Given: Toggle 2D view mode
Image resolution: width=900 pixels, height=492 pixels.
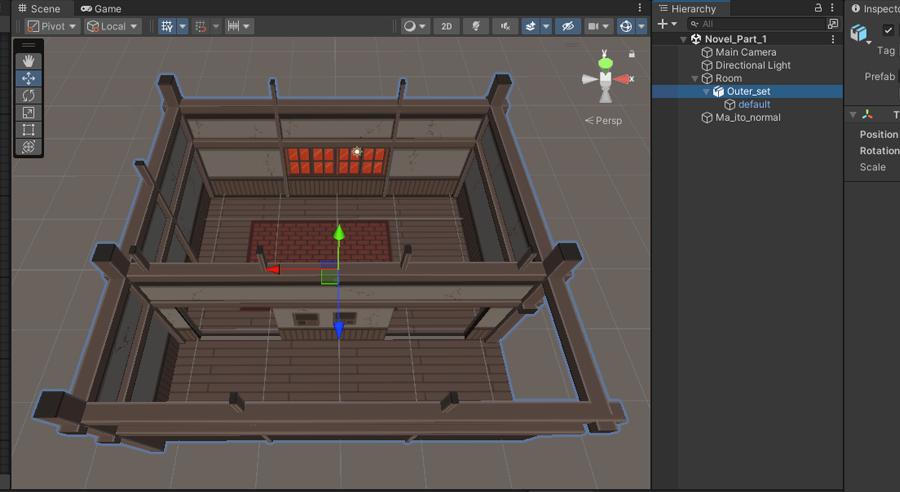Looking at the screenshot, I should coord(446,26).
